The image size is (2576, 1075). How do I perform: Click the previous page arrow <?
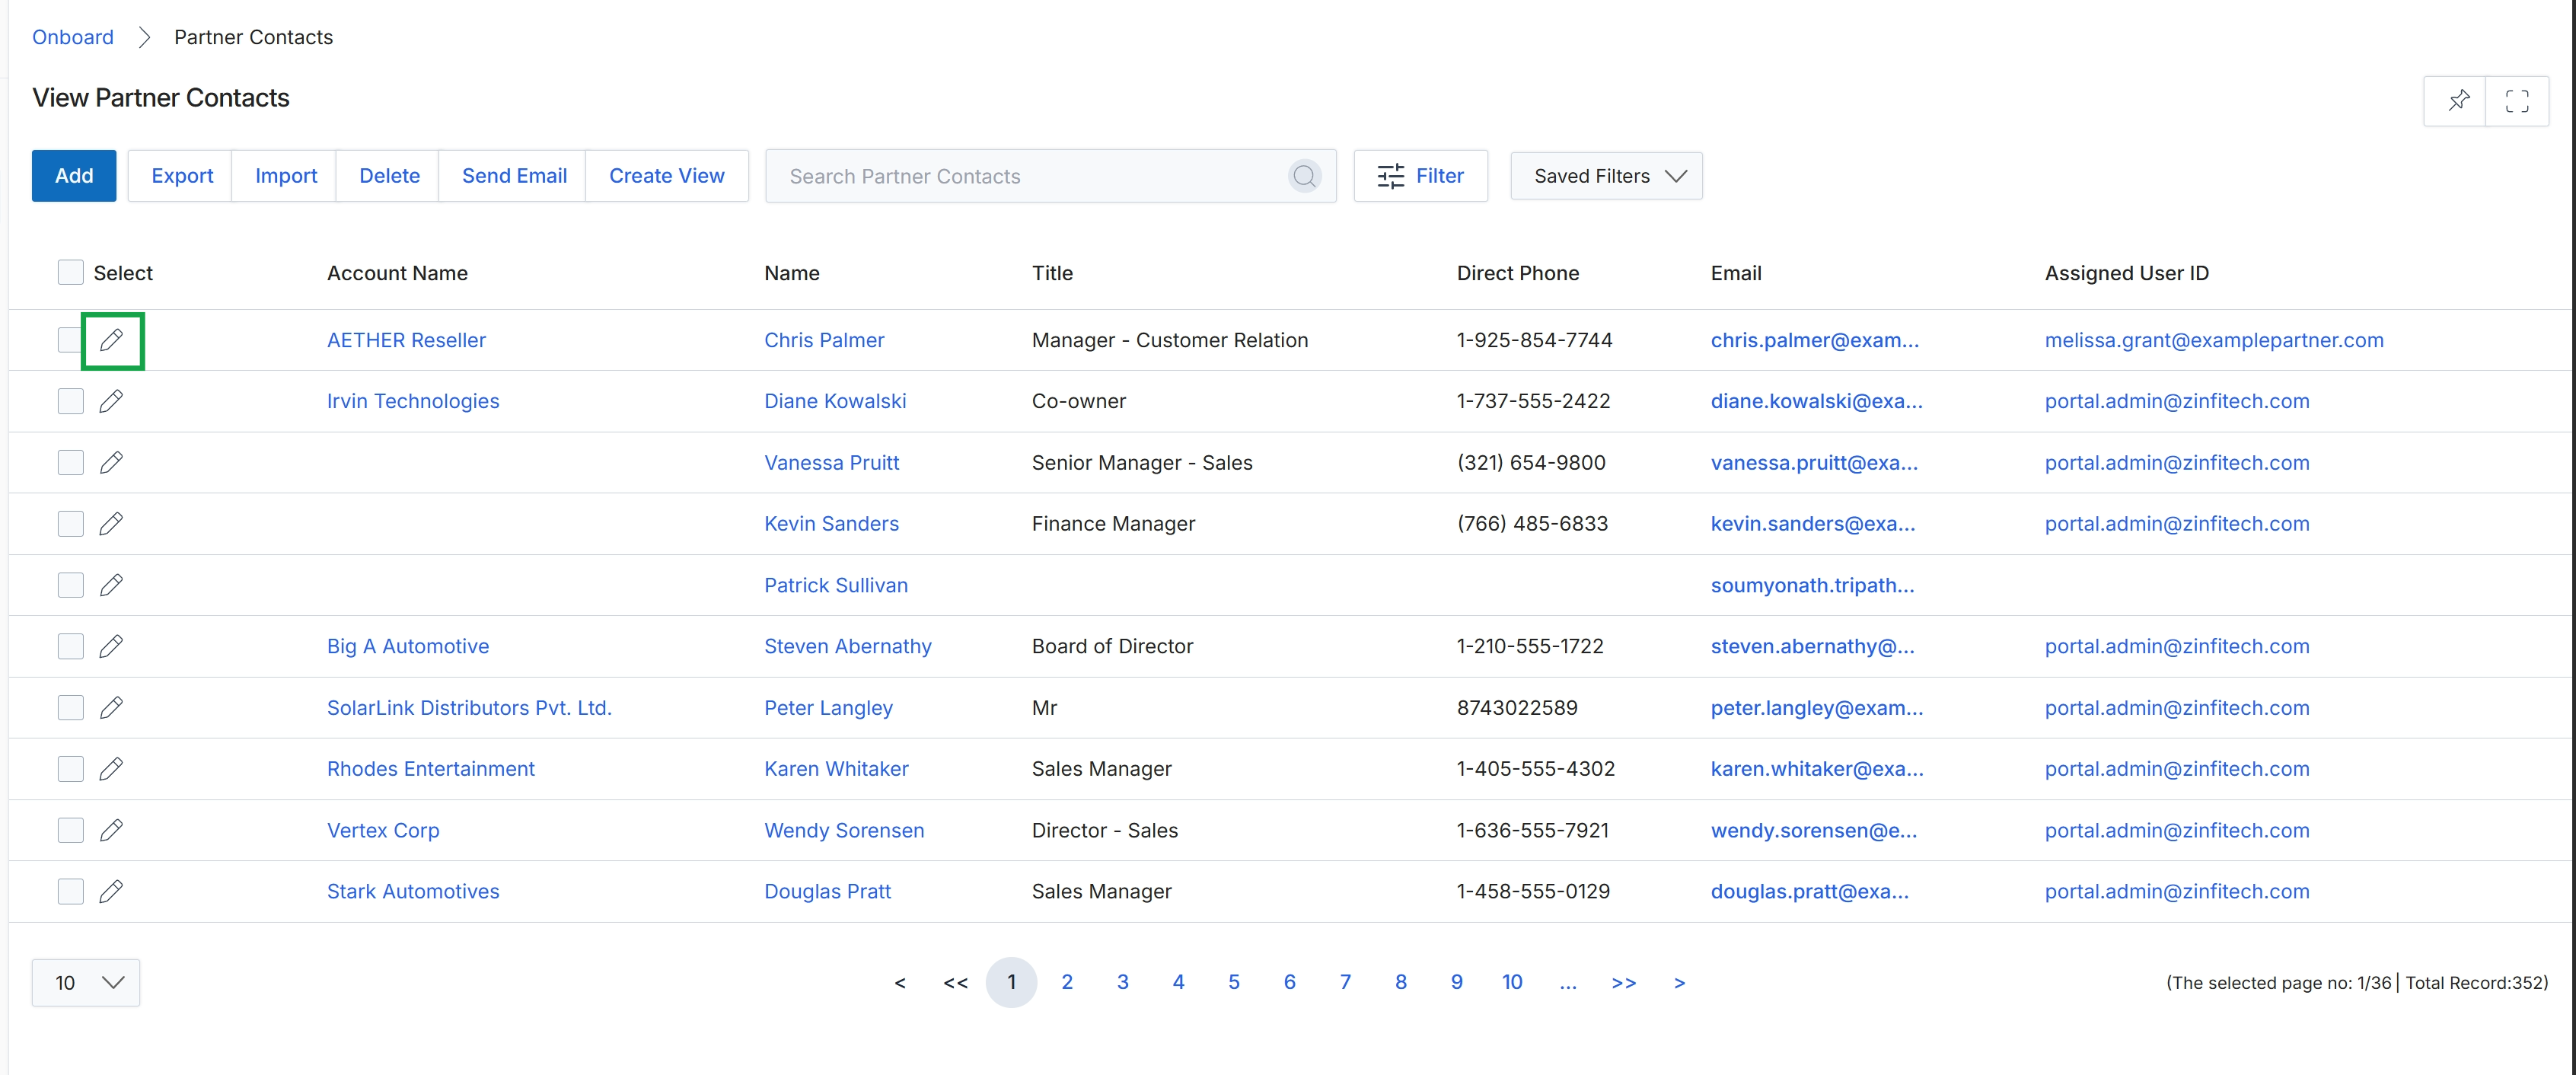point(900,982)
